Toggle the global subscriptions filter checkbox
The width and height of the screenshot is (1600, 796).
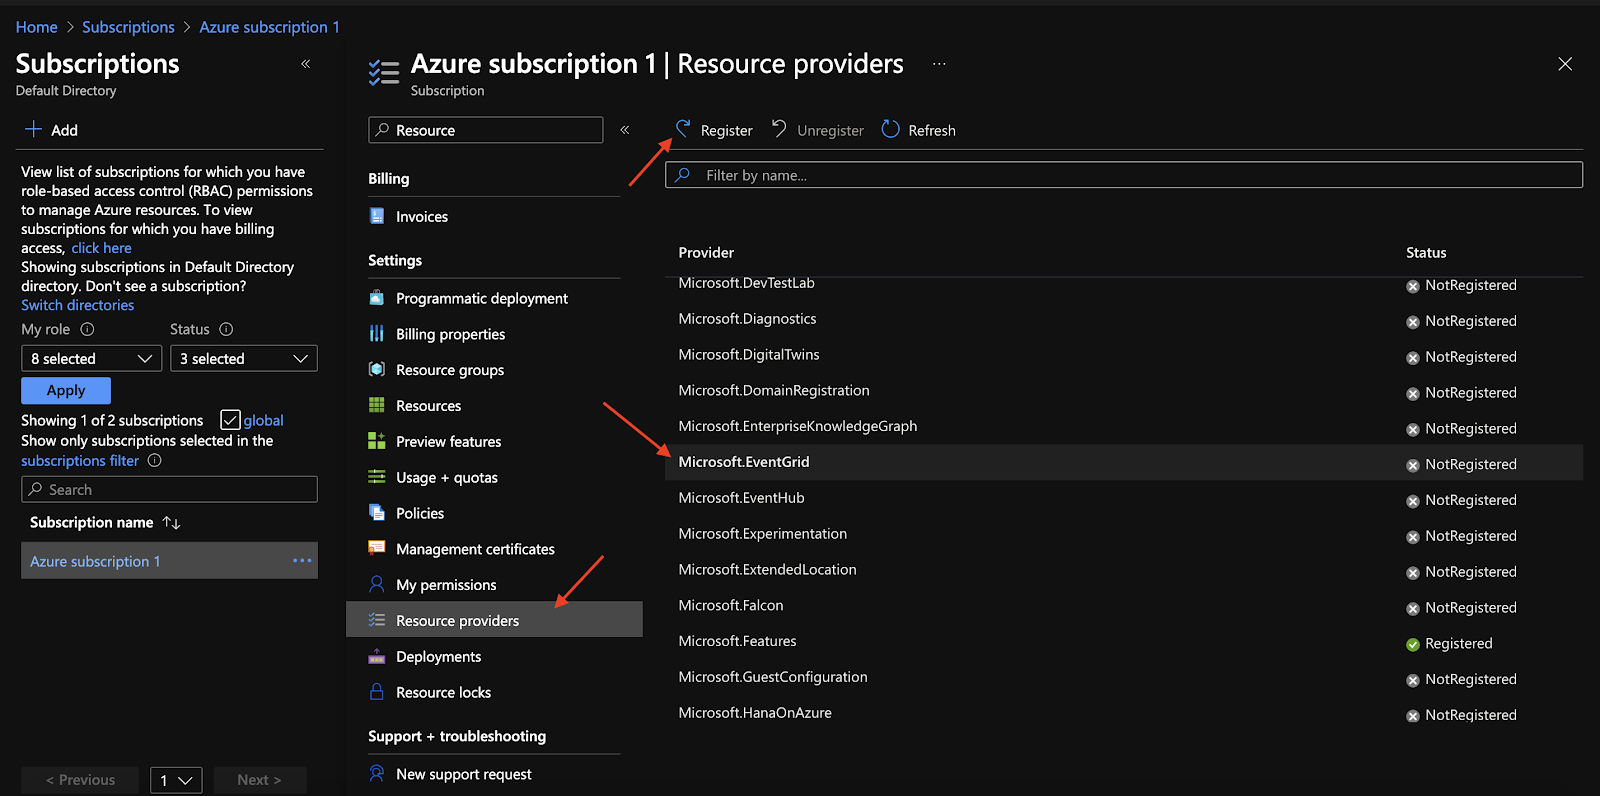pos(230,420)
